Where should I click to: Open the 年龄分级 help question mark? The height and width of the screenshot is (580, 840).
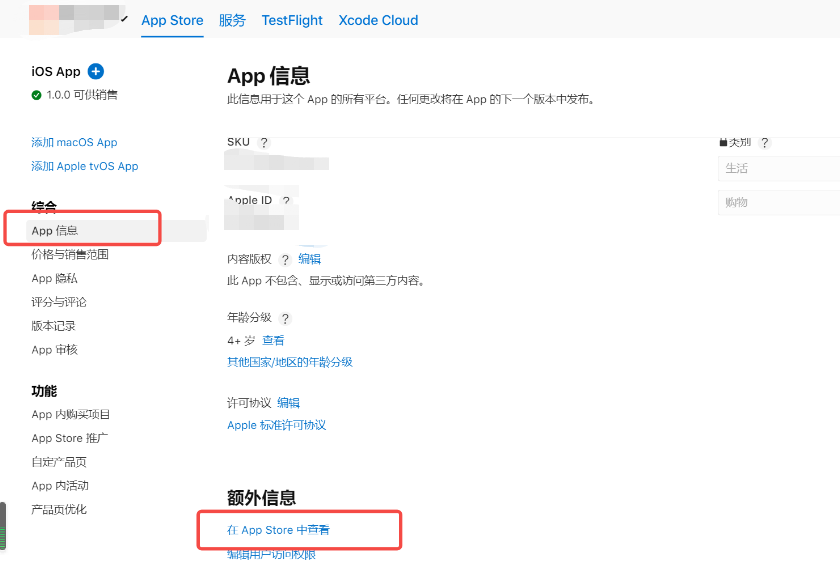pyautogui.click(x=285, y=319)
